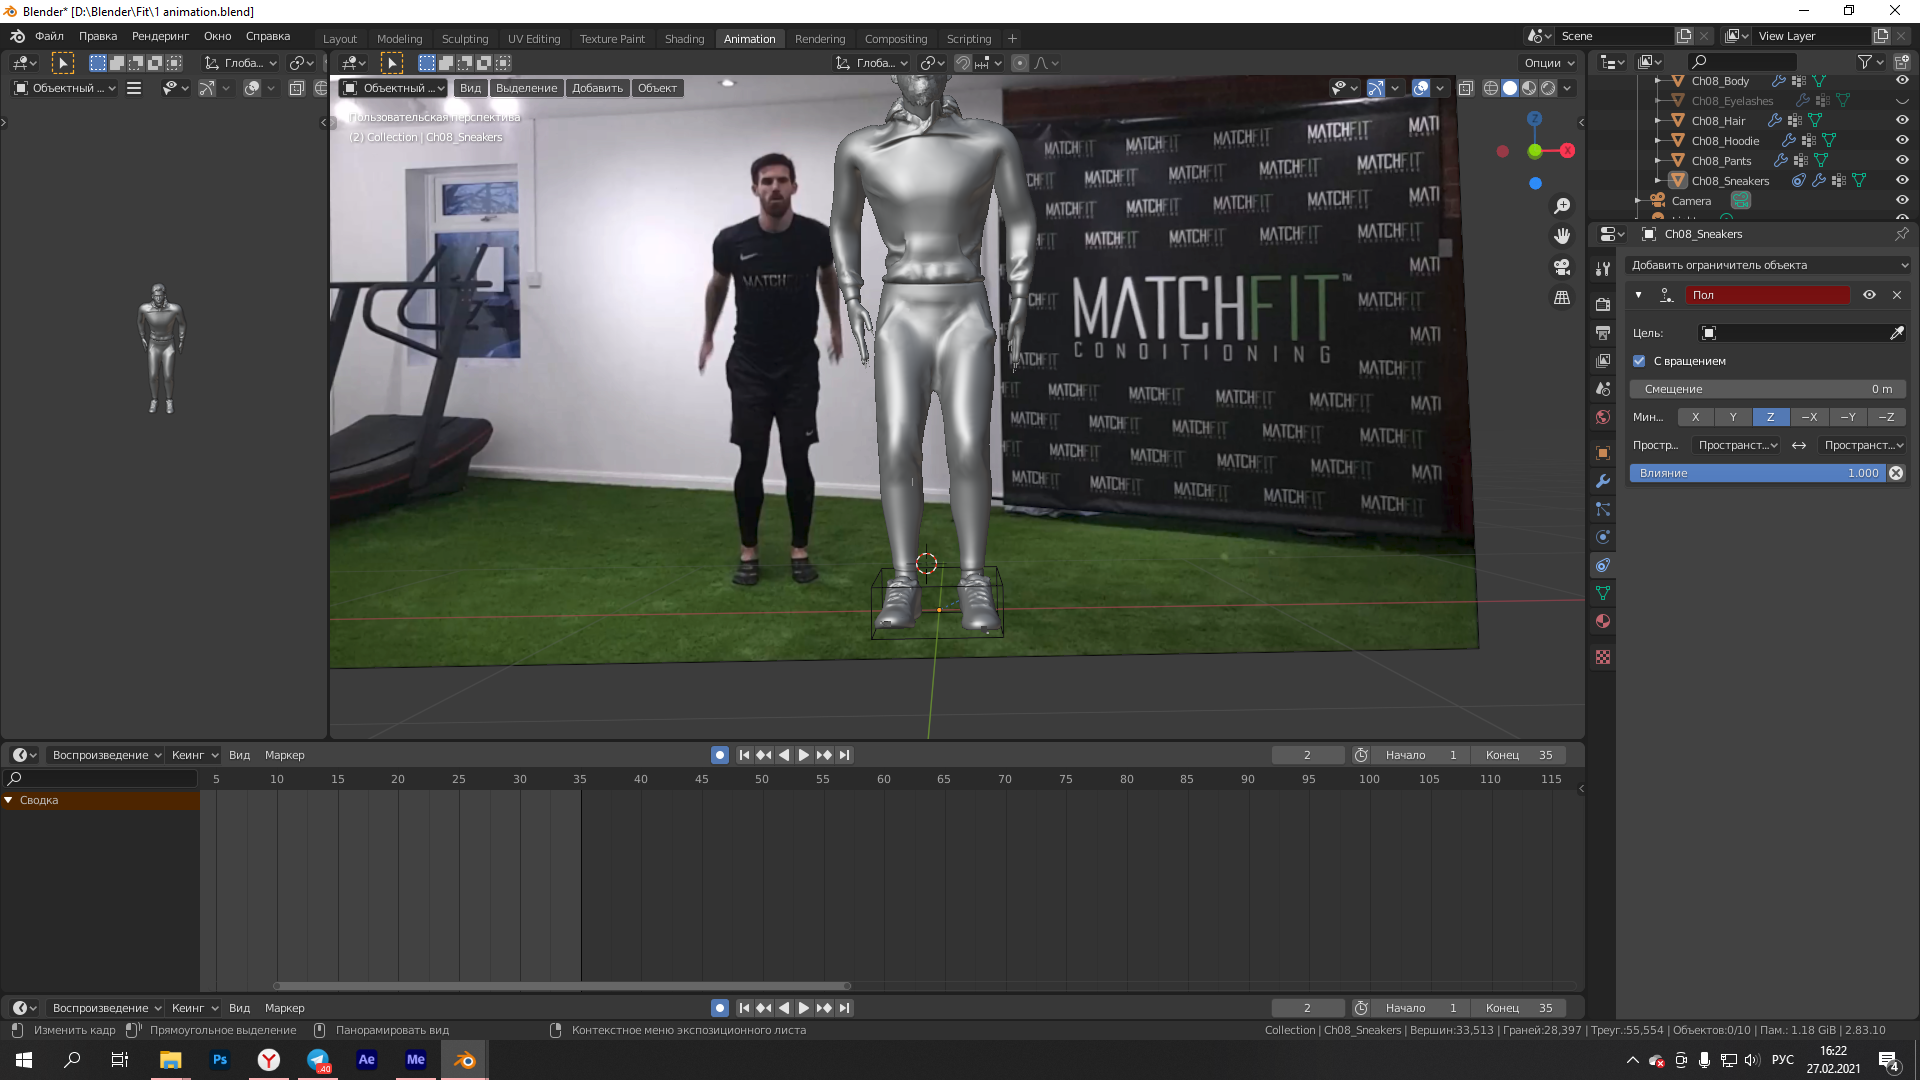The height and width of the screenshot is (1080, 1920).
Task: Switch to the Layout workspace tab
Action: [340, 39]
